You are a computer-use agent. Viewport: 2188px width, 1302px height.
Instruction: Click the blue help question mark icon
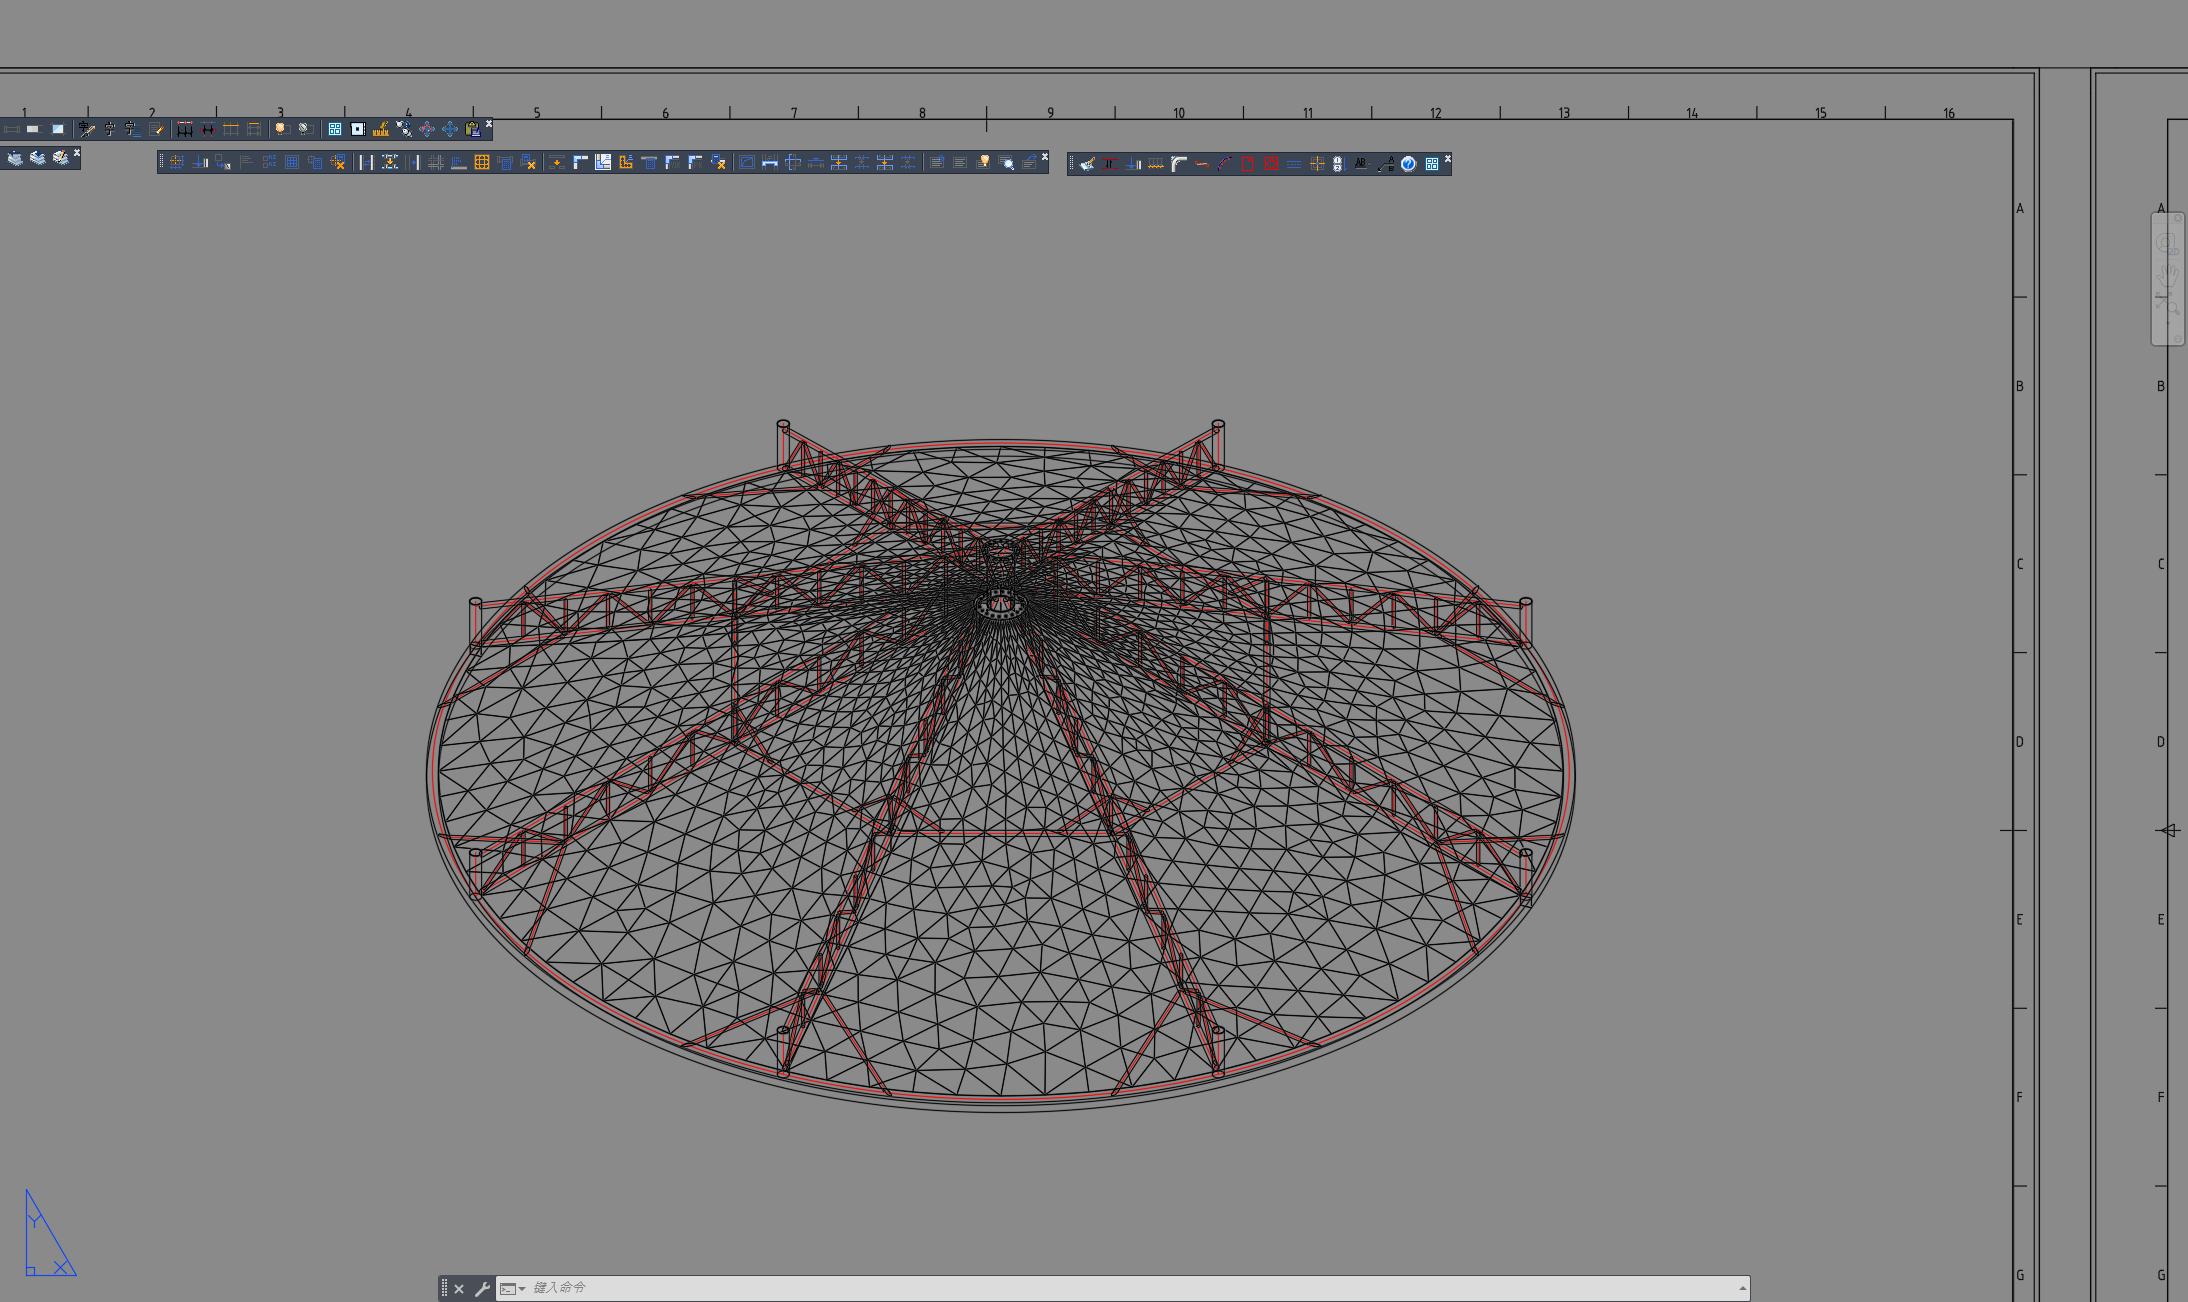coord(1408,164)
